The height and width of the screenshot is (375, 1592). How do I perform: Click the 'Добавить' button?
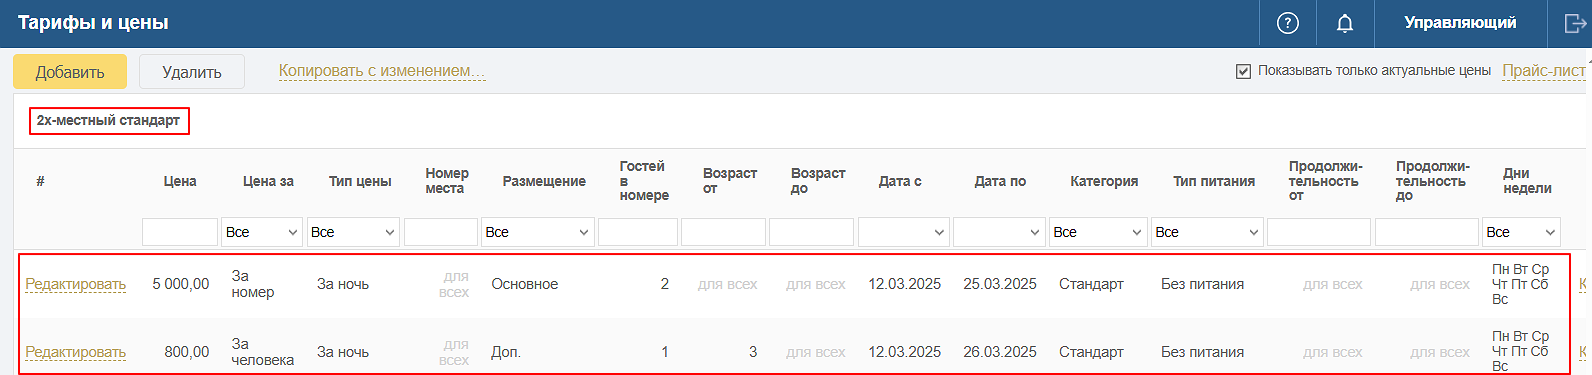click(70, 72)
